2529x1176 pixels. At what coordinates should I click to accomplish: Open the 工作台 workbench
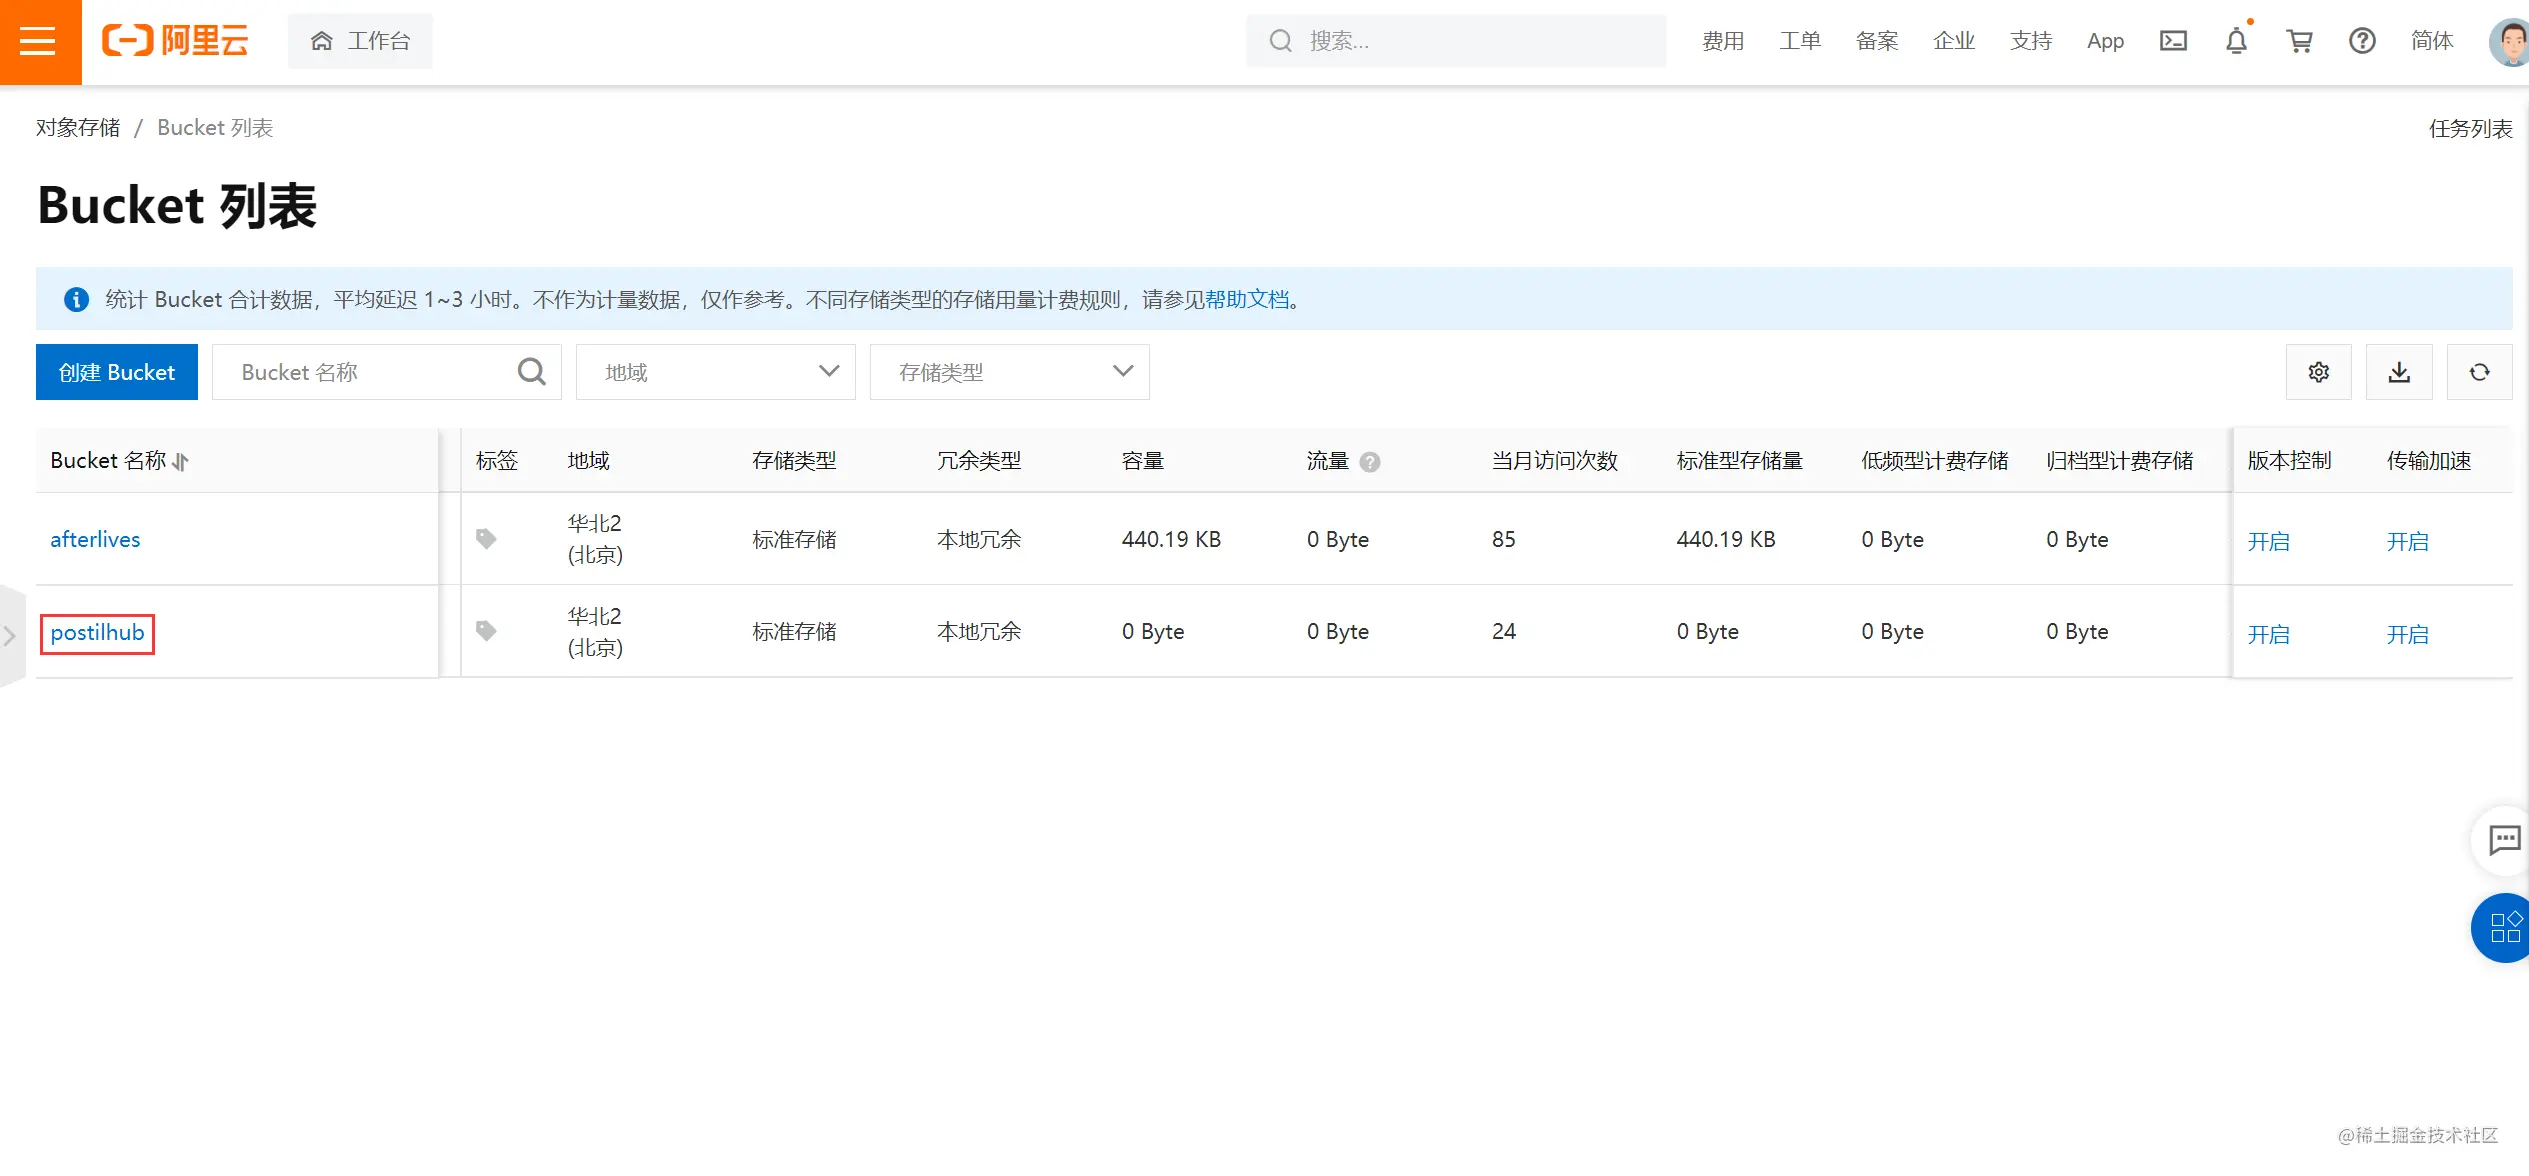[x=360, y=41]
